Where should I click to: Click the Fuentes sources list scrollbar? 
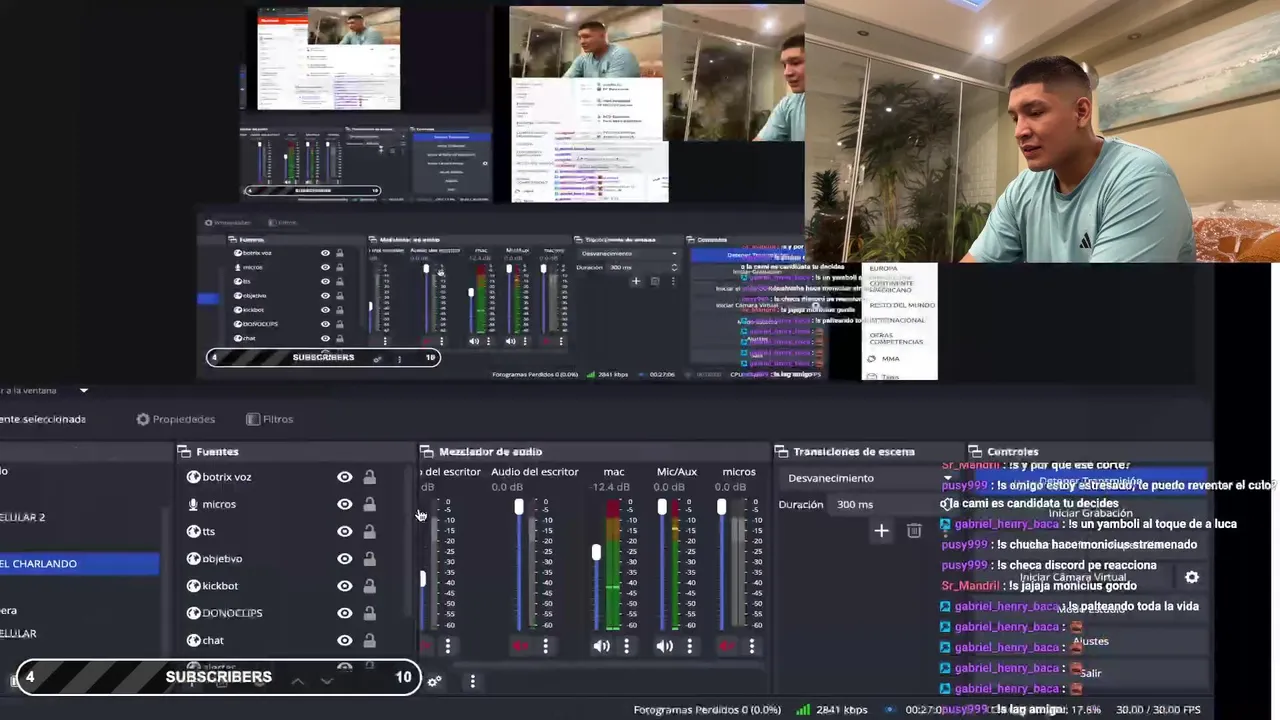coord(409,540)
